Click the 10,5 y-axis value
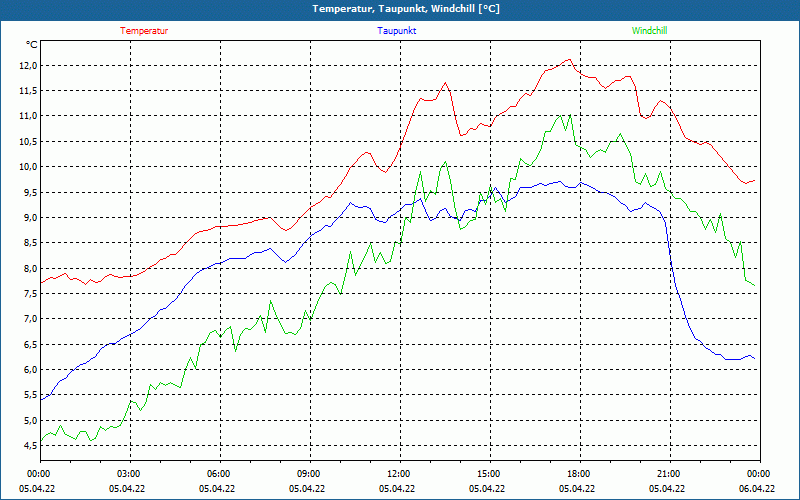The image size is (800, 500). click(29, 141)
